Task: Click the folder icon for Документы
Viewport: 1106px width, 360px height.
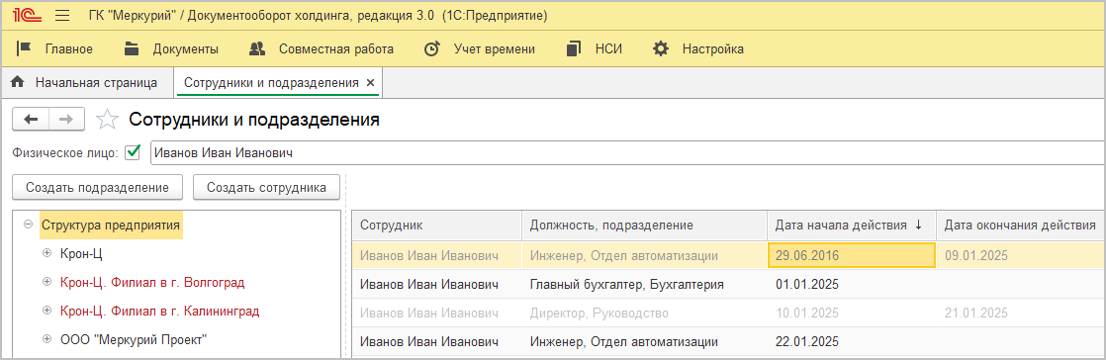Action: [132, 49]
